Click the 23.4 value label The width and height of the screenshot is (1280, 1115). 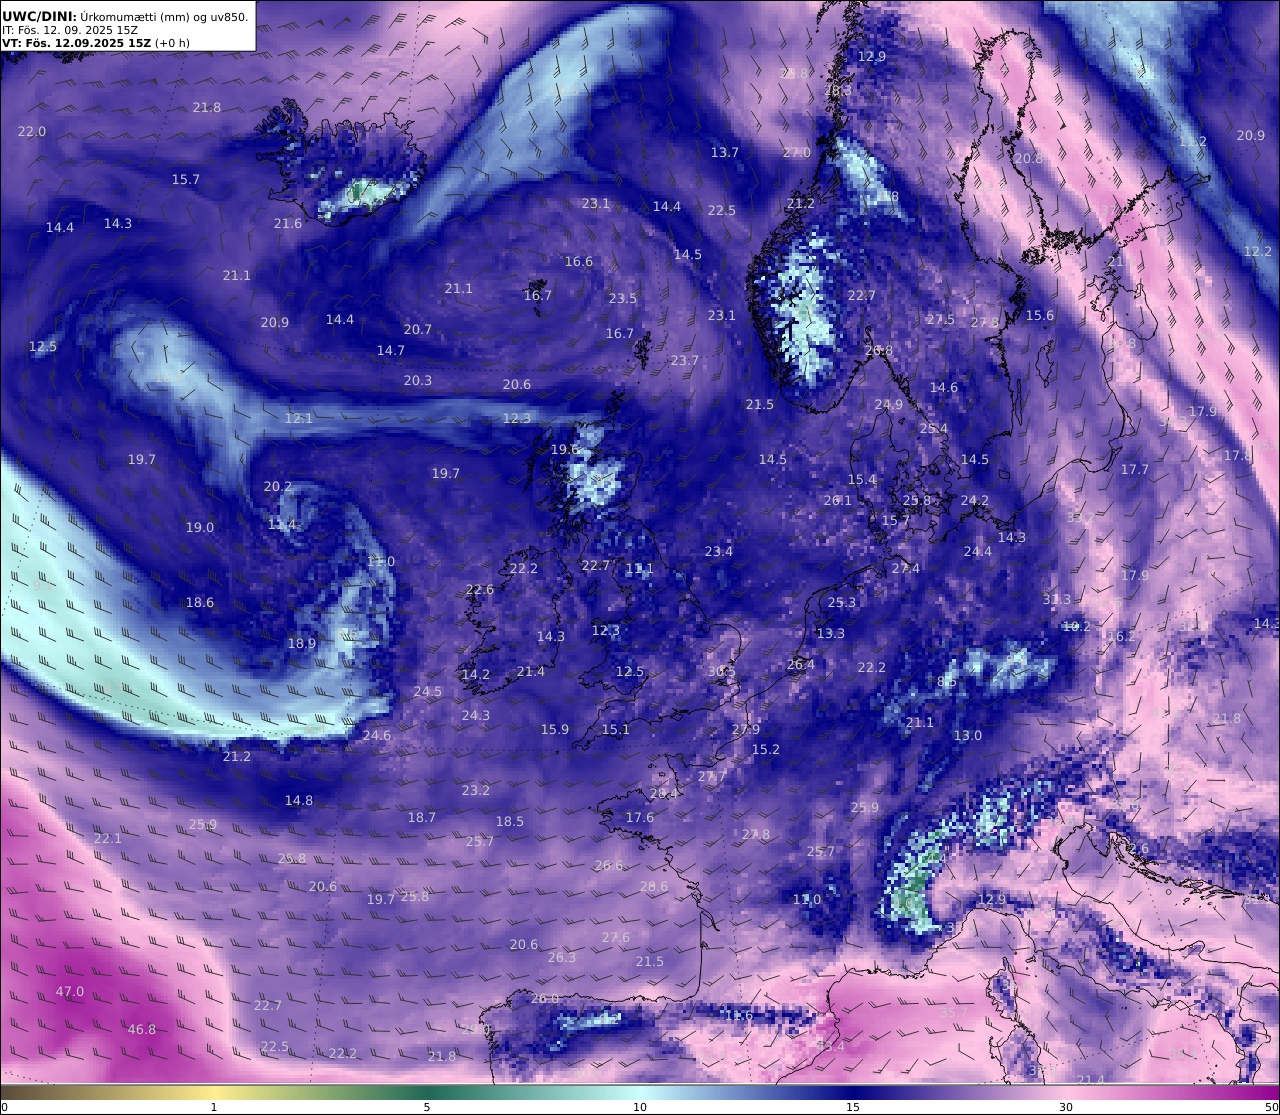coord(718,552)
